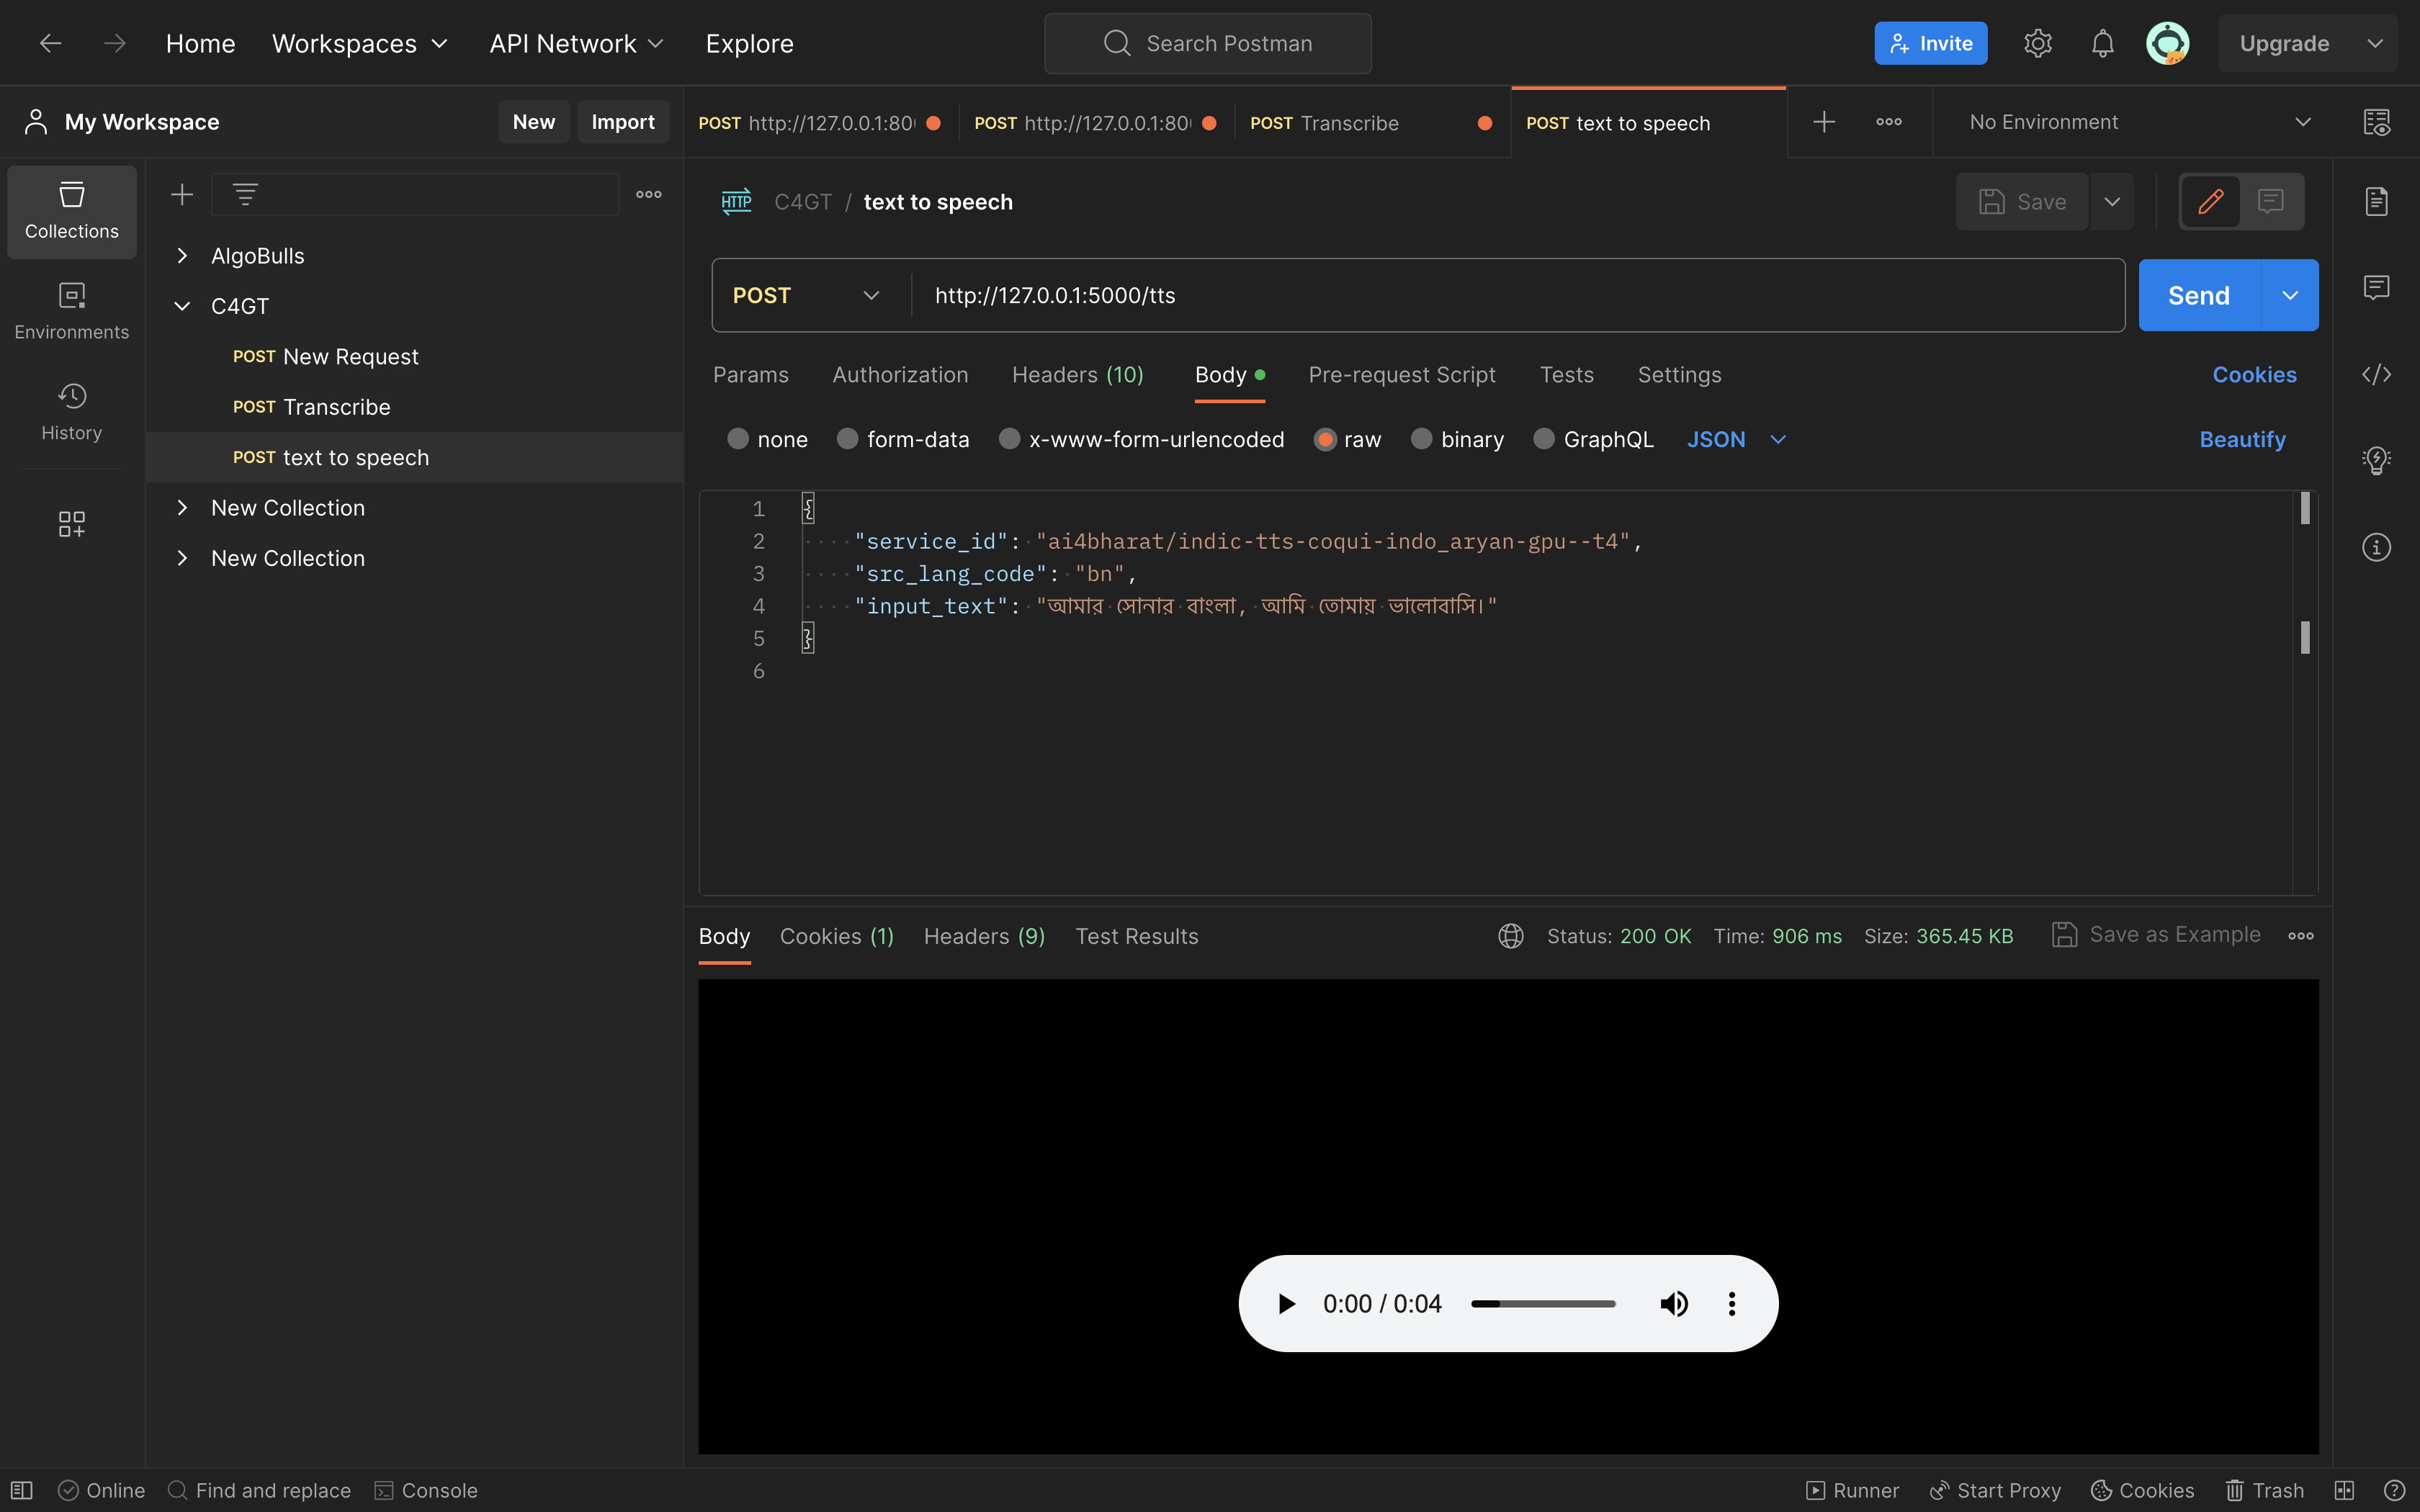Open the History sidebar panel
2420x1512 pixels.
click(x=70, y=411)
